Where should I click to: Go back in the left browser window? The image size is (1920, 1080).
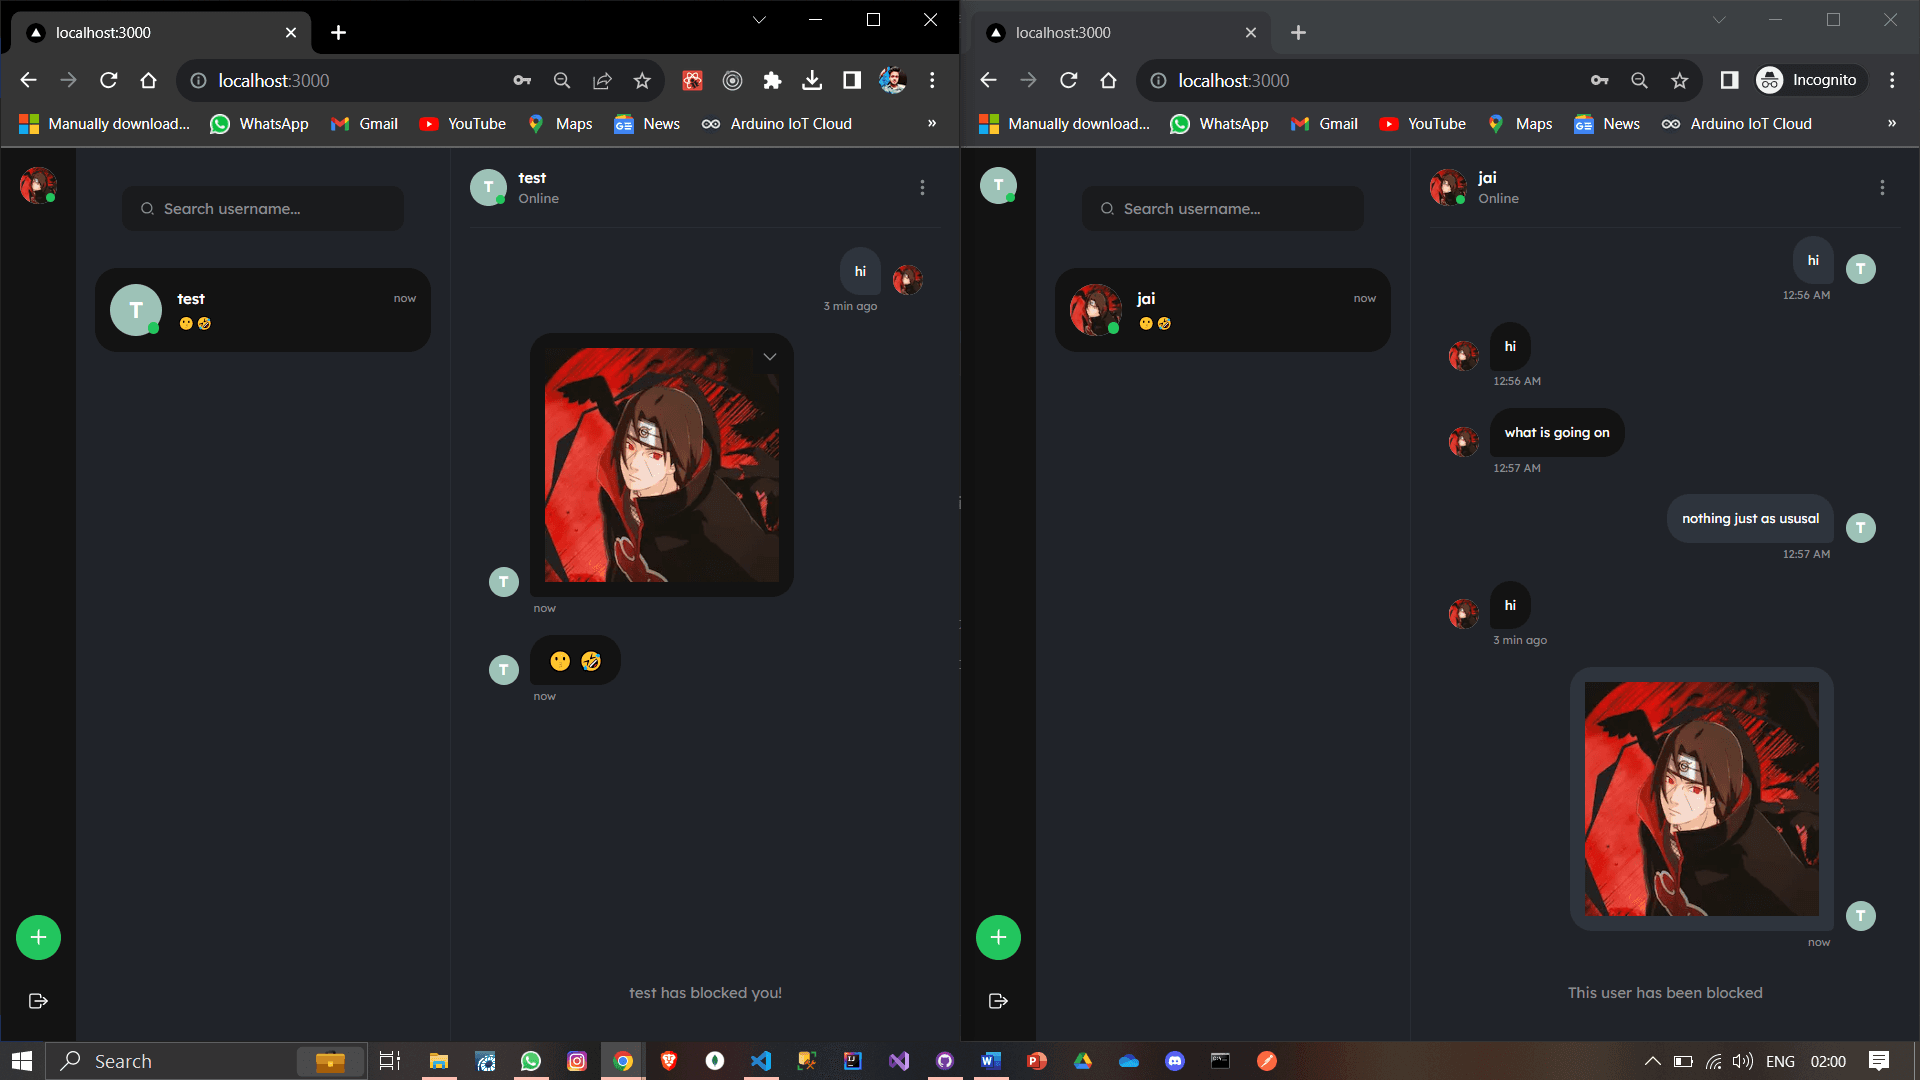pyautogui.click(x=28, y=80)
